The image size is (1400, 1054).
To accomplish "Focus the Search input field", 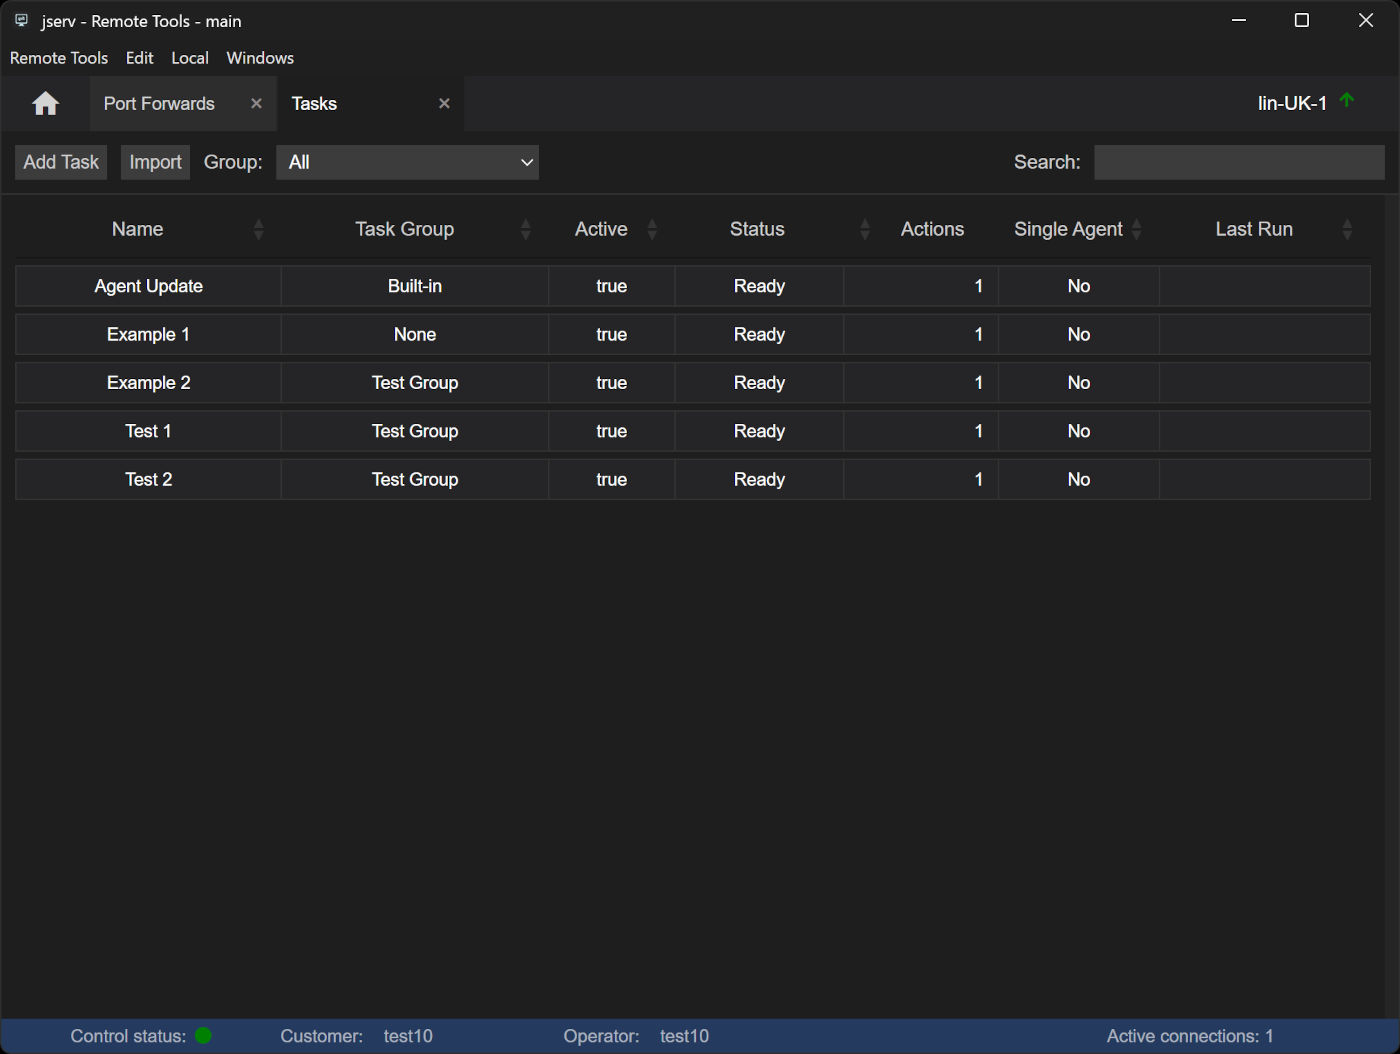I will (x=1239, y=163).
